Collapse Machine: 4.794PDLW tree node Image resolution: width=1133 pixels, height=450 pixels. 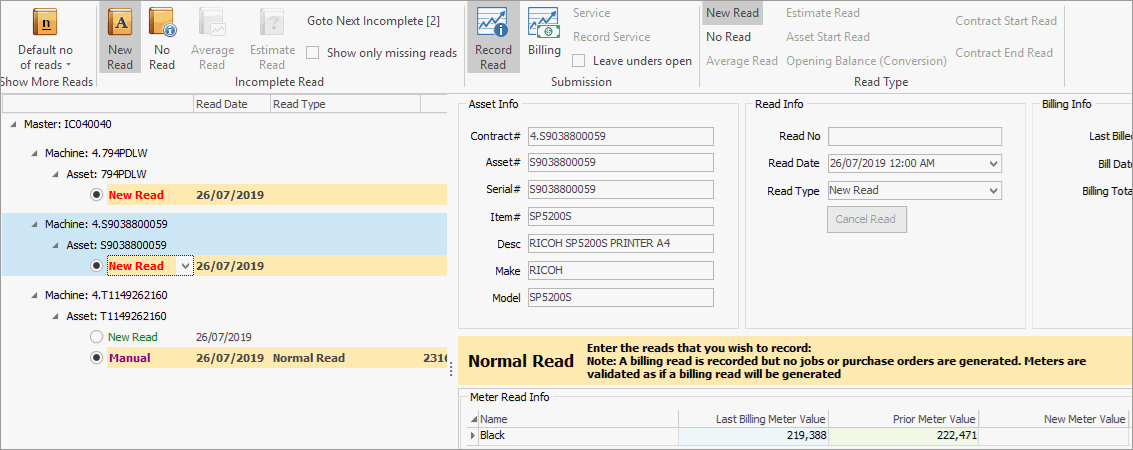[x=35, y=153]
